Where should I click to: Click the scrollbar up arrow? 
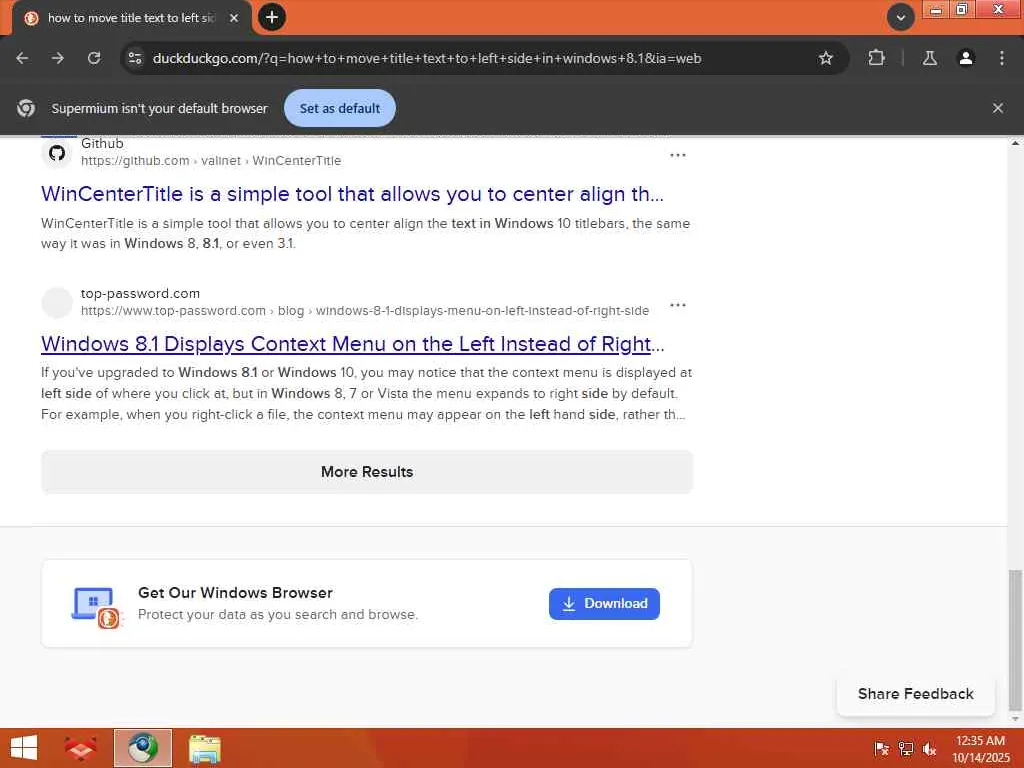1015,142
